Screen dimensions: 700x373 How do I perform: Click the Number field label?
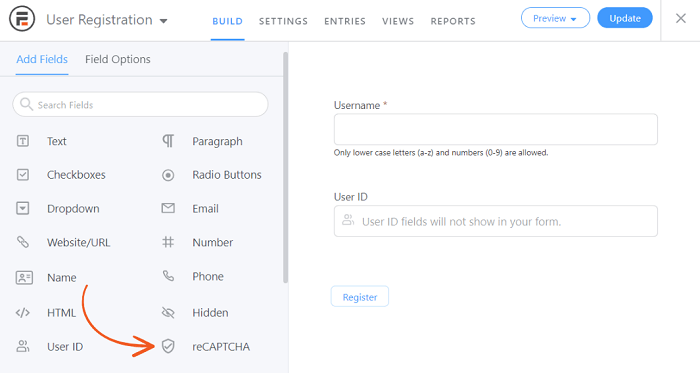tap(212, 243)
